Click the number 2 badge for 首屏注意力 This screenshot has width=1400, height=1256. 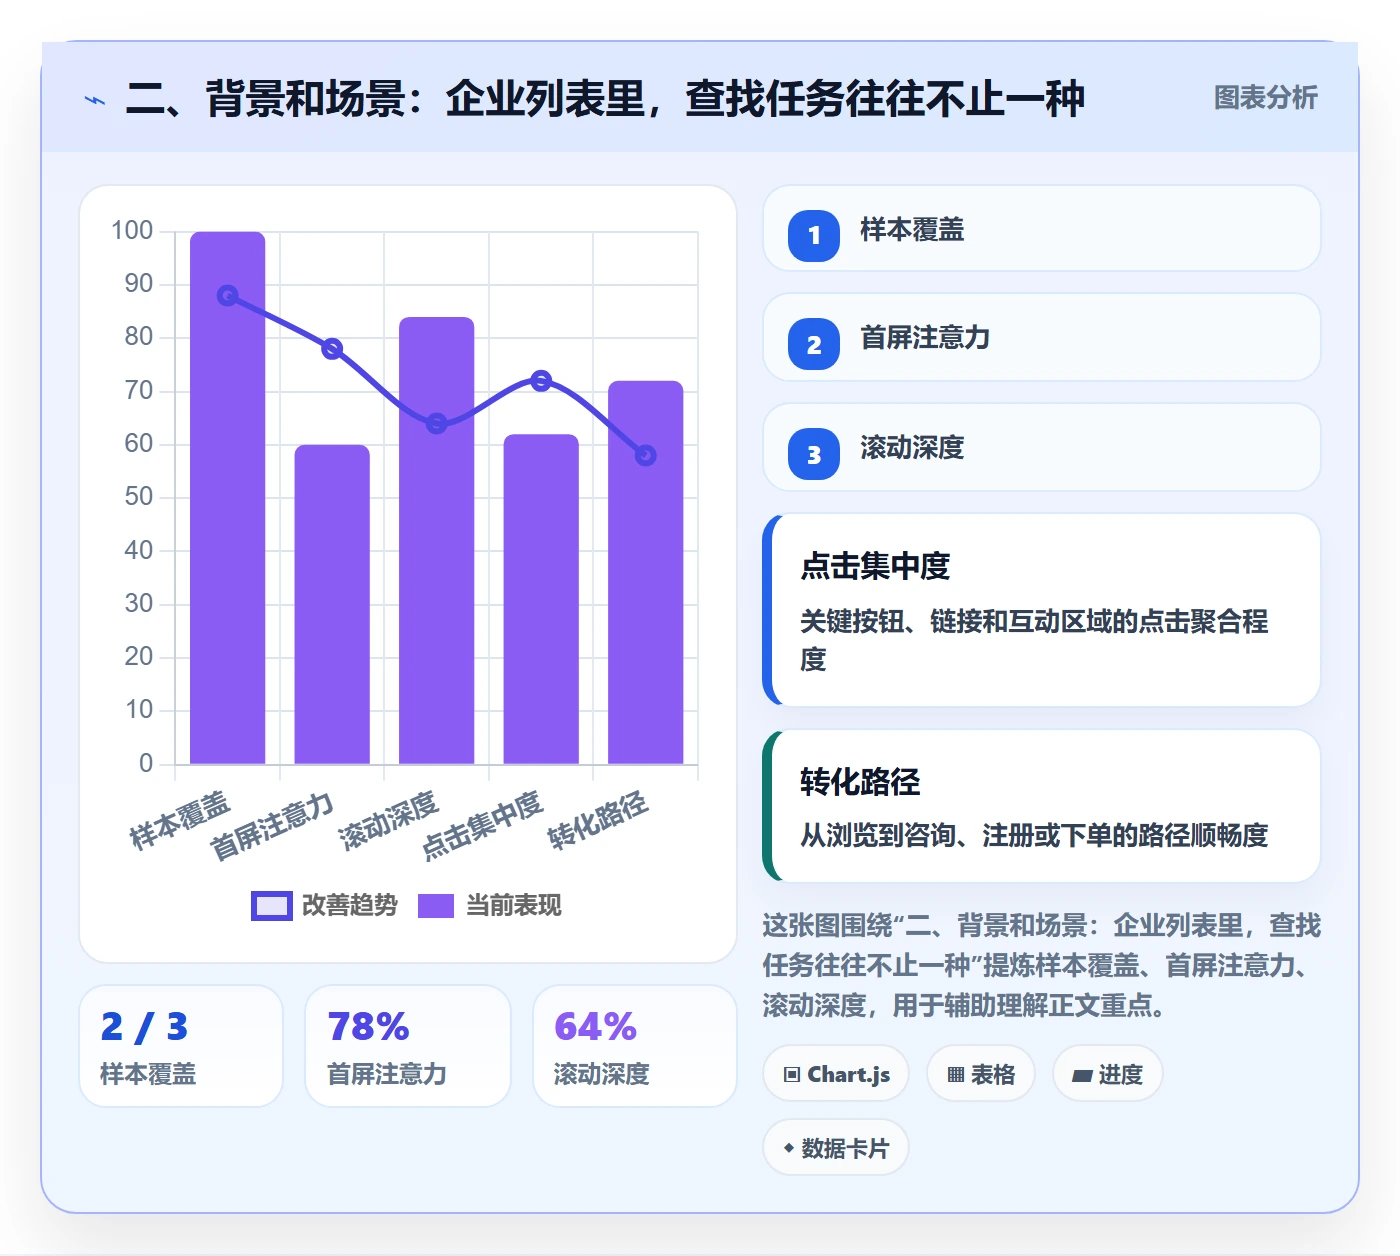pyautogui.click(x=814, y=344)
